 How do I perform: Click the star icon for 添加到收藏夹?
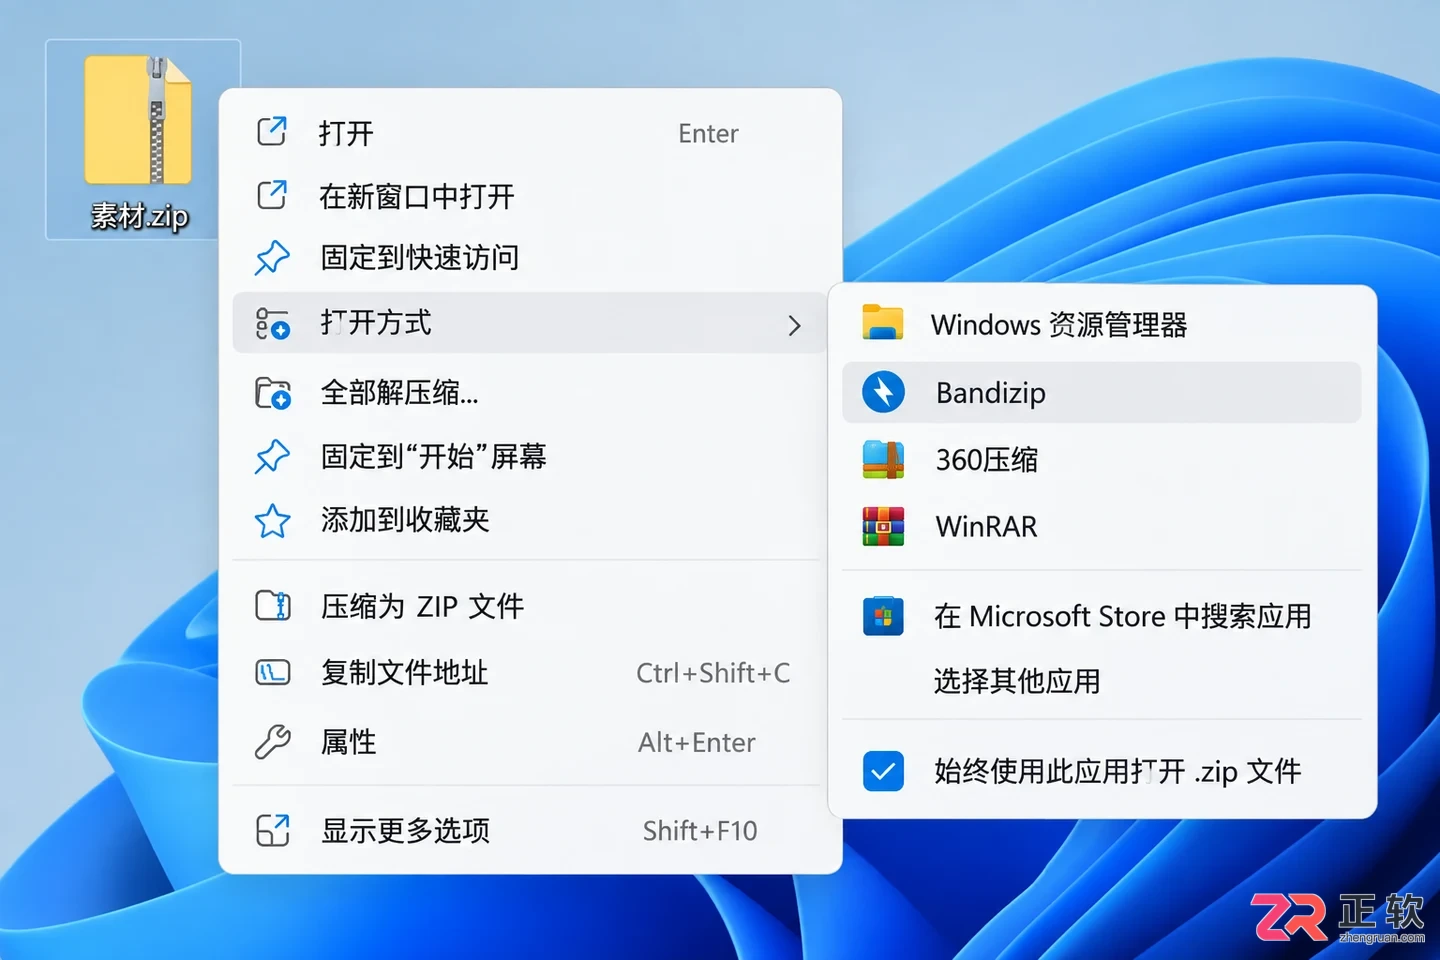[x=272, y=520]
